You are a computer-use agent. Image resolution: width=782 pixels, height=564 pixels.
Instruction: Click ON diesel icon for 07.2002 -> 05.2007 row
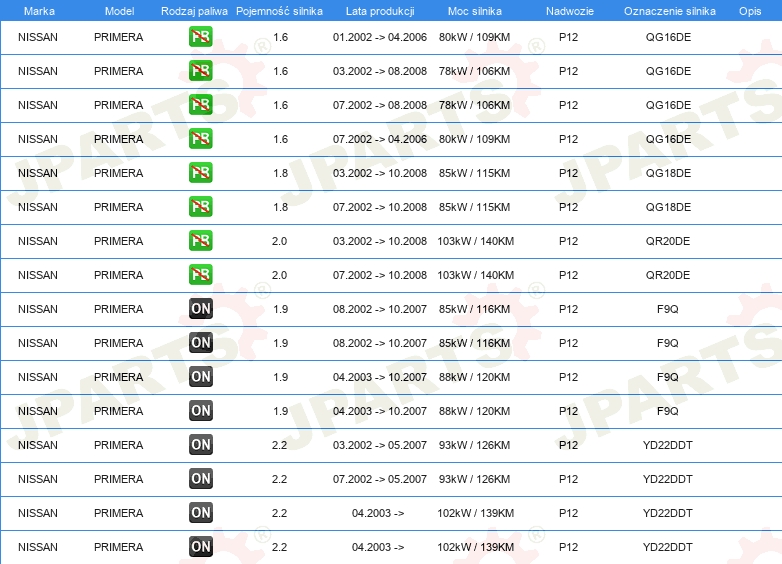(201, 479)
